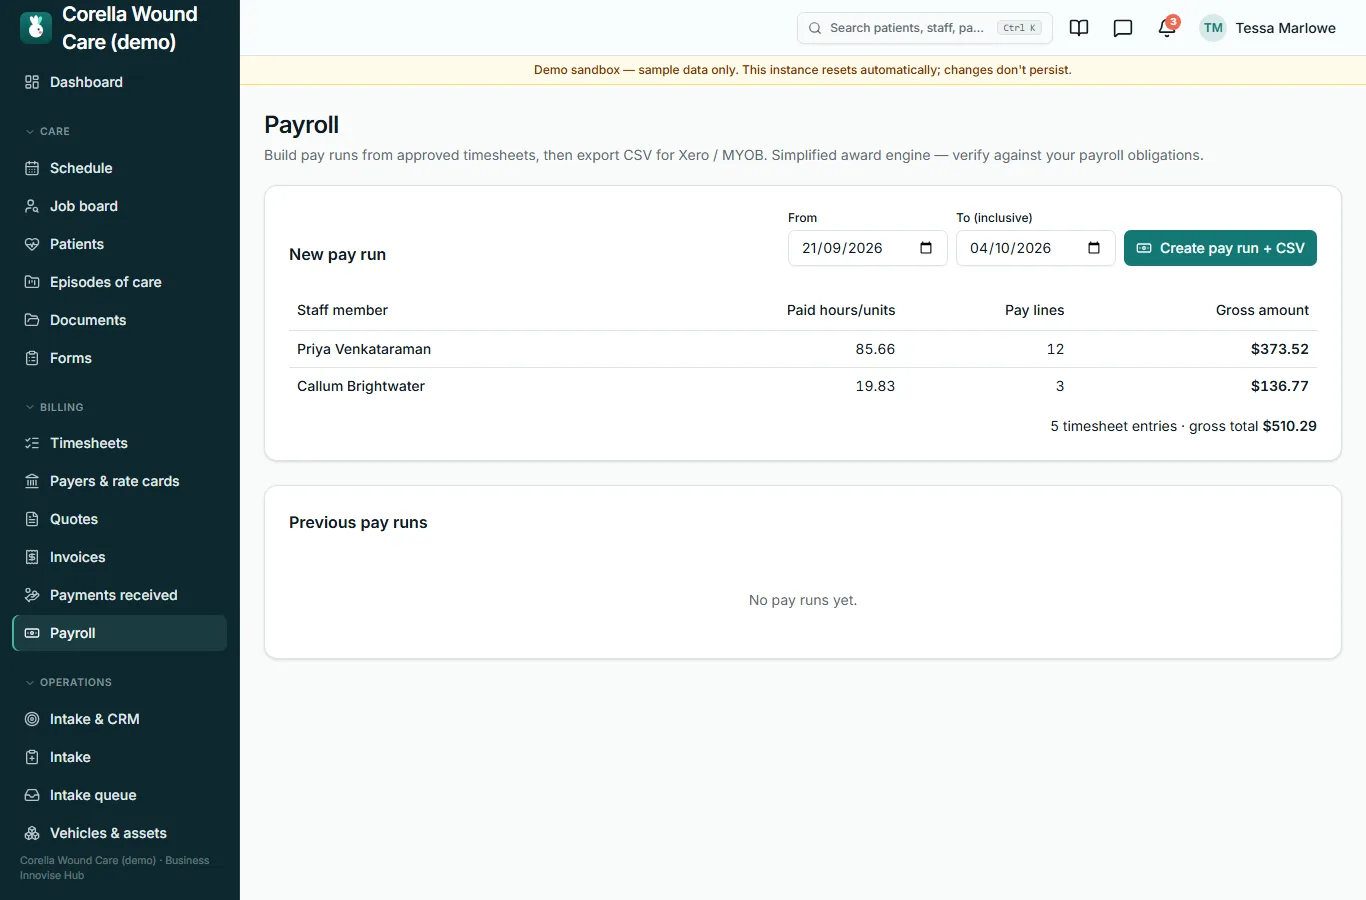The height and width of the screenshot is (900, 1366).
Task: Open notifications bell with 3 alerts
Action: pos(1167,28)
